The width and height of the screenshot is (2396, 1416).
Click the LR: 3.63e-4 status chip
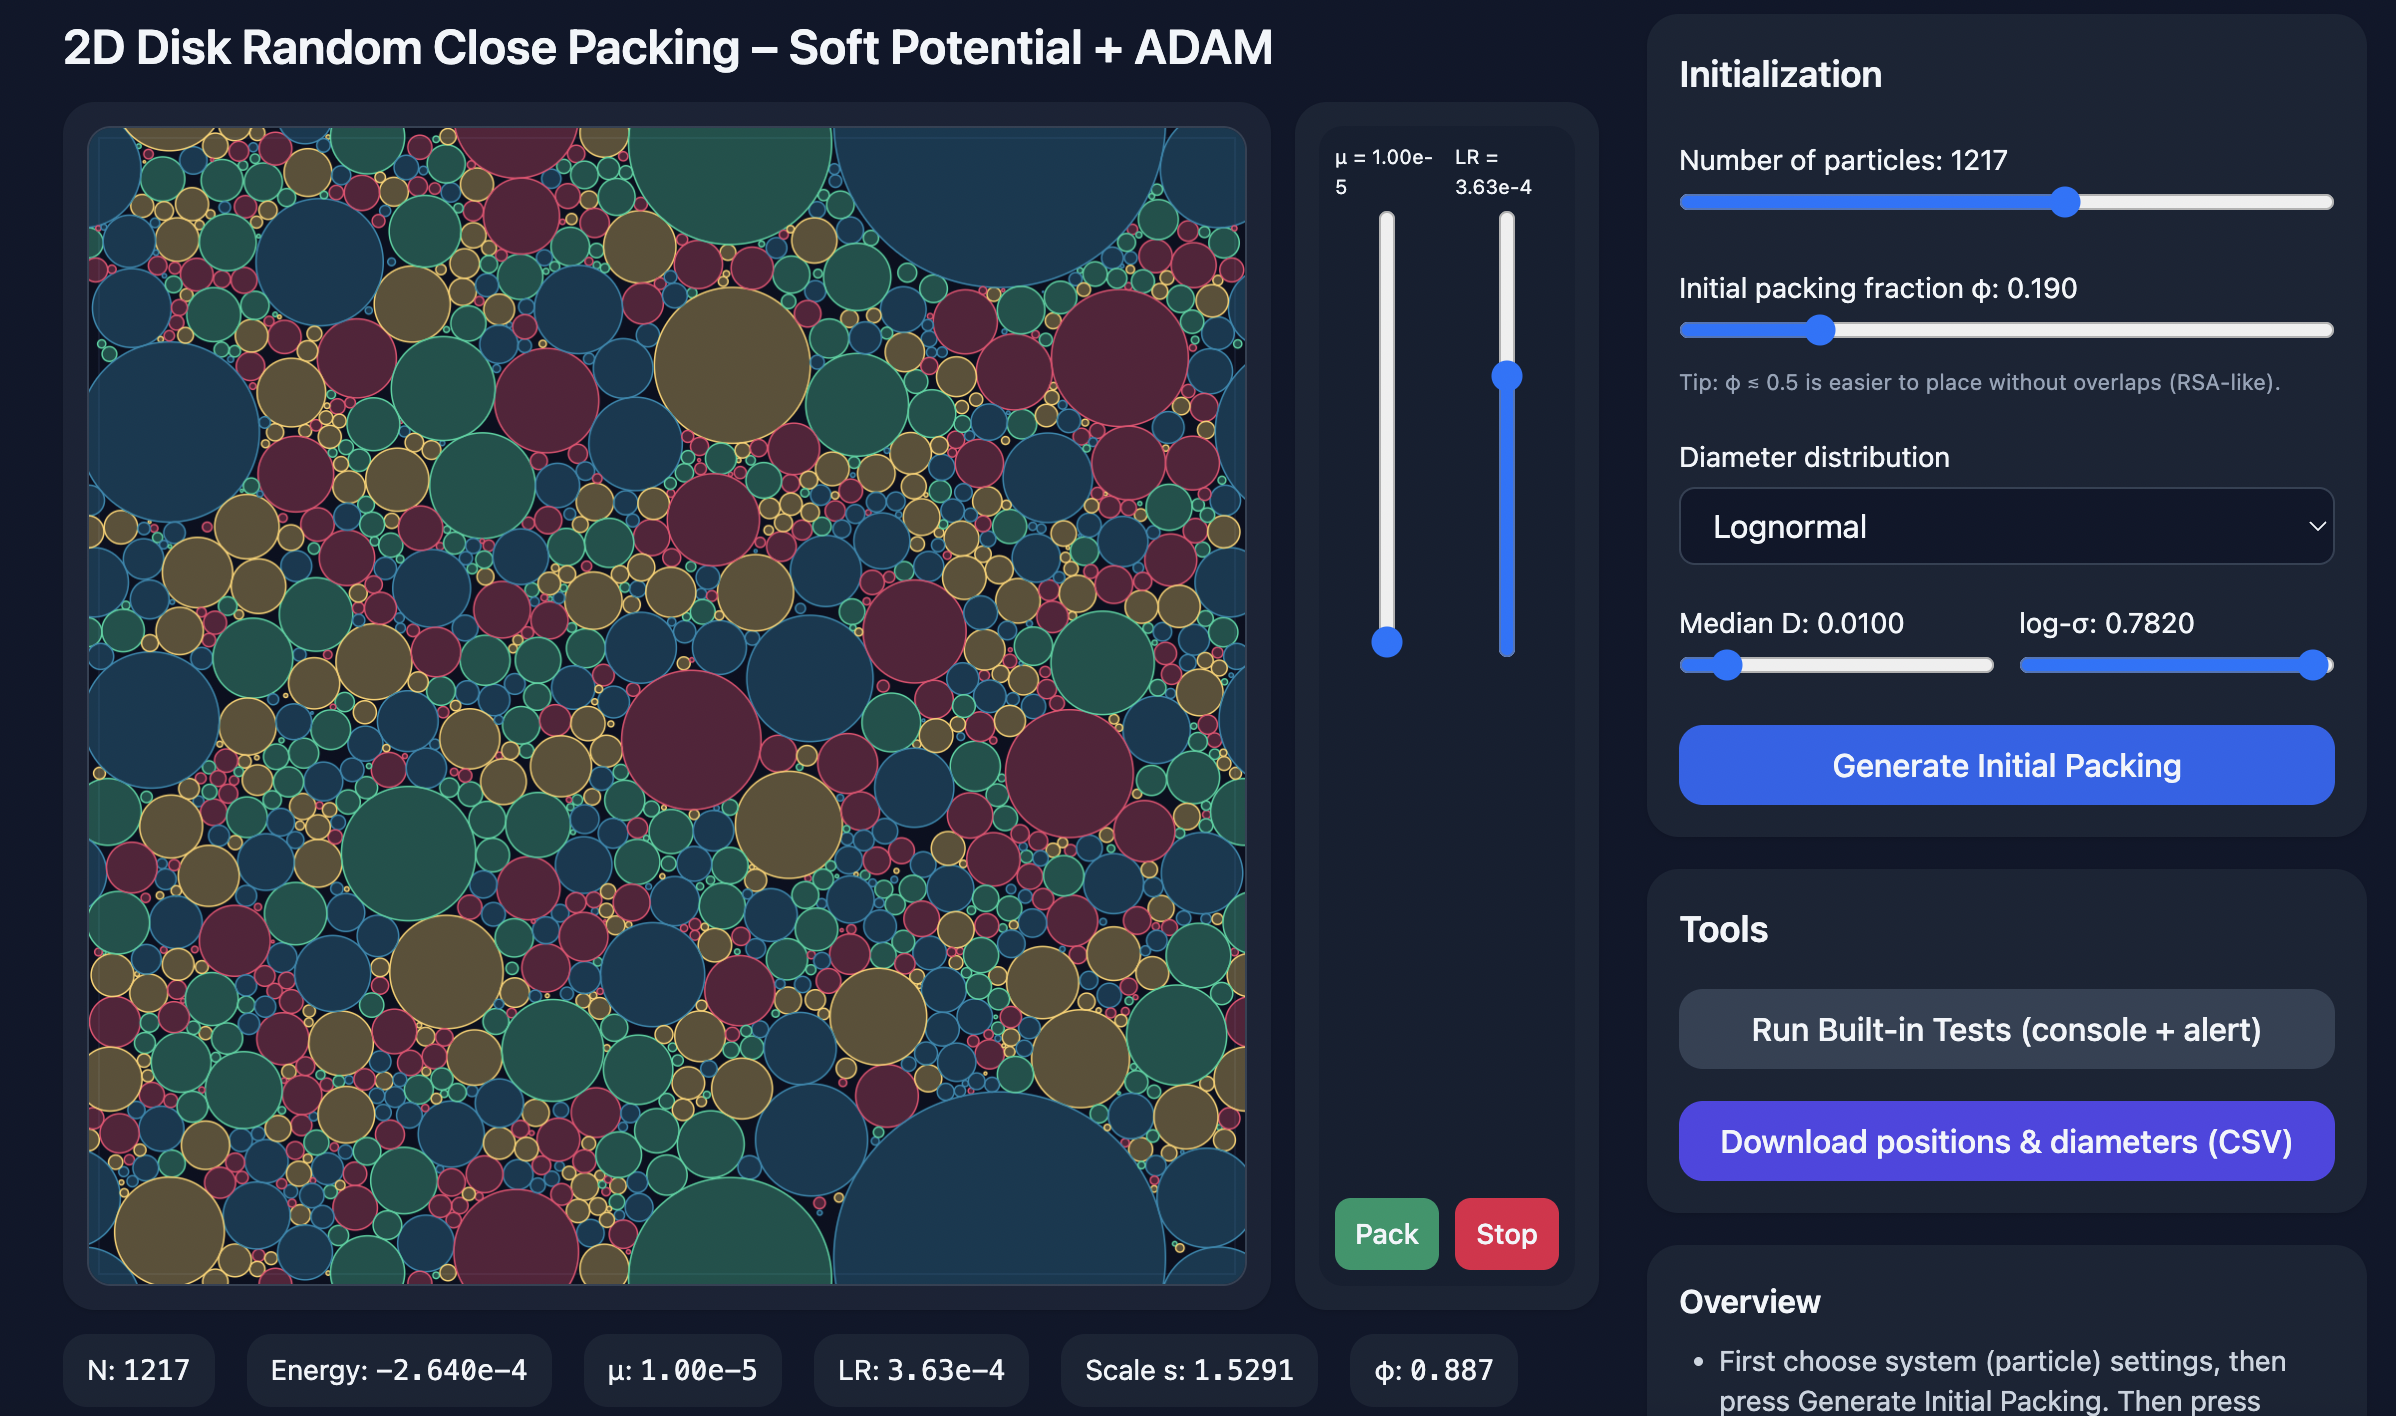tap(921, 1370)
